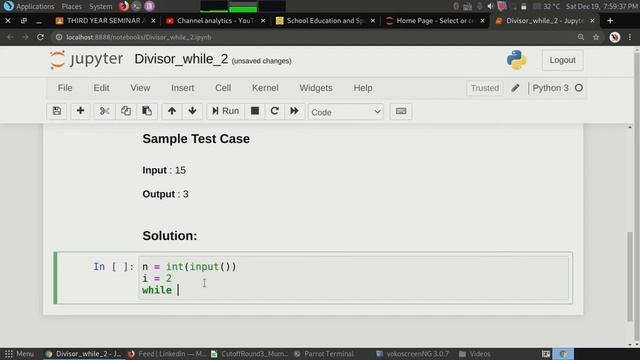Interrupt the kernel with stop icon
Viewport: 640px width, 360px height.
coord(255,111)
